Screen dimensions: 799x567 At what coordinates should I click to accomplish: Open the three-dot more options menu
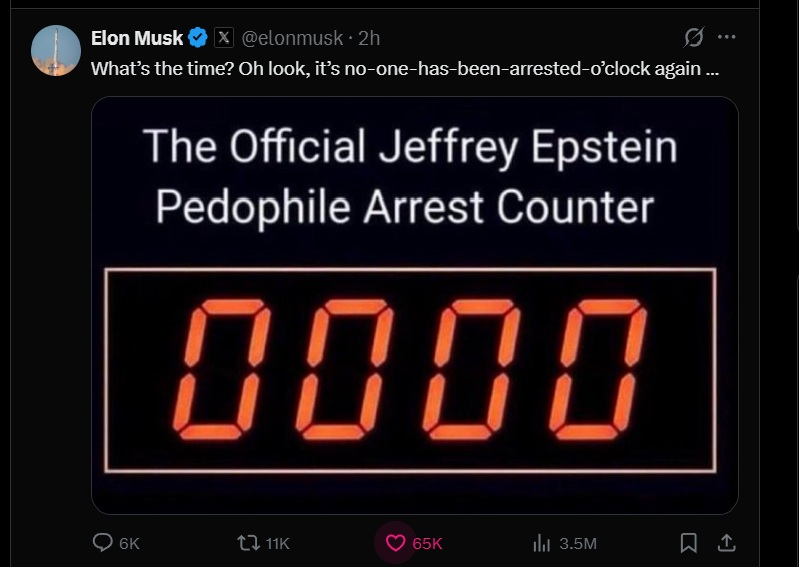(x=727, y=38)
